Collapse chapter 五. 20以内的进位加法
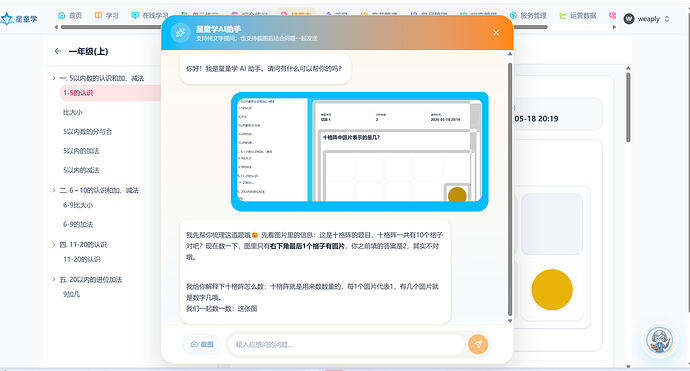This screenshot has width=690, height=371. tap(54, 279)
